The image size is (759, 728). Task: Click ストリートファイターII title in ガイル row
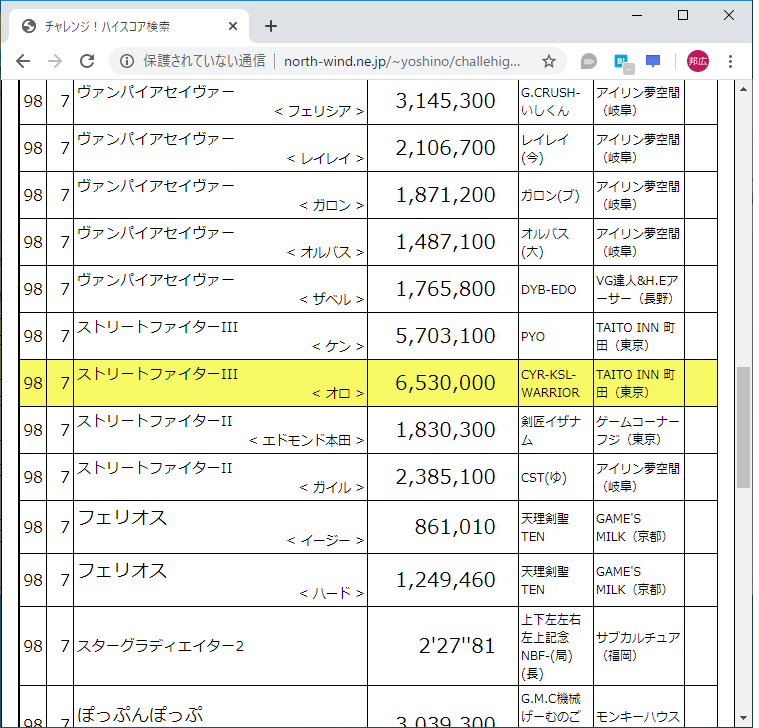(x=154, y=468)
